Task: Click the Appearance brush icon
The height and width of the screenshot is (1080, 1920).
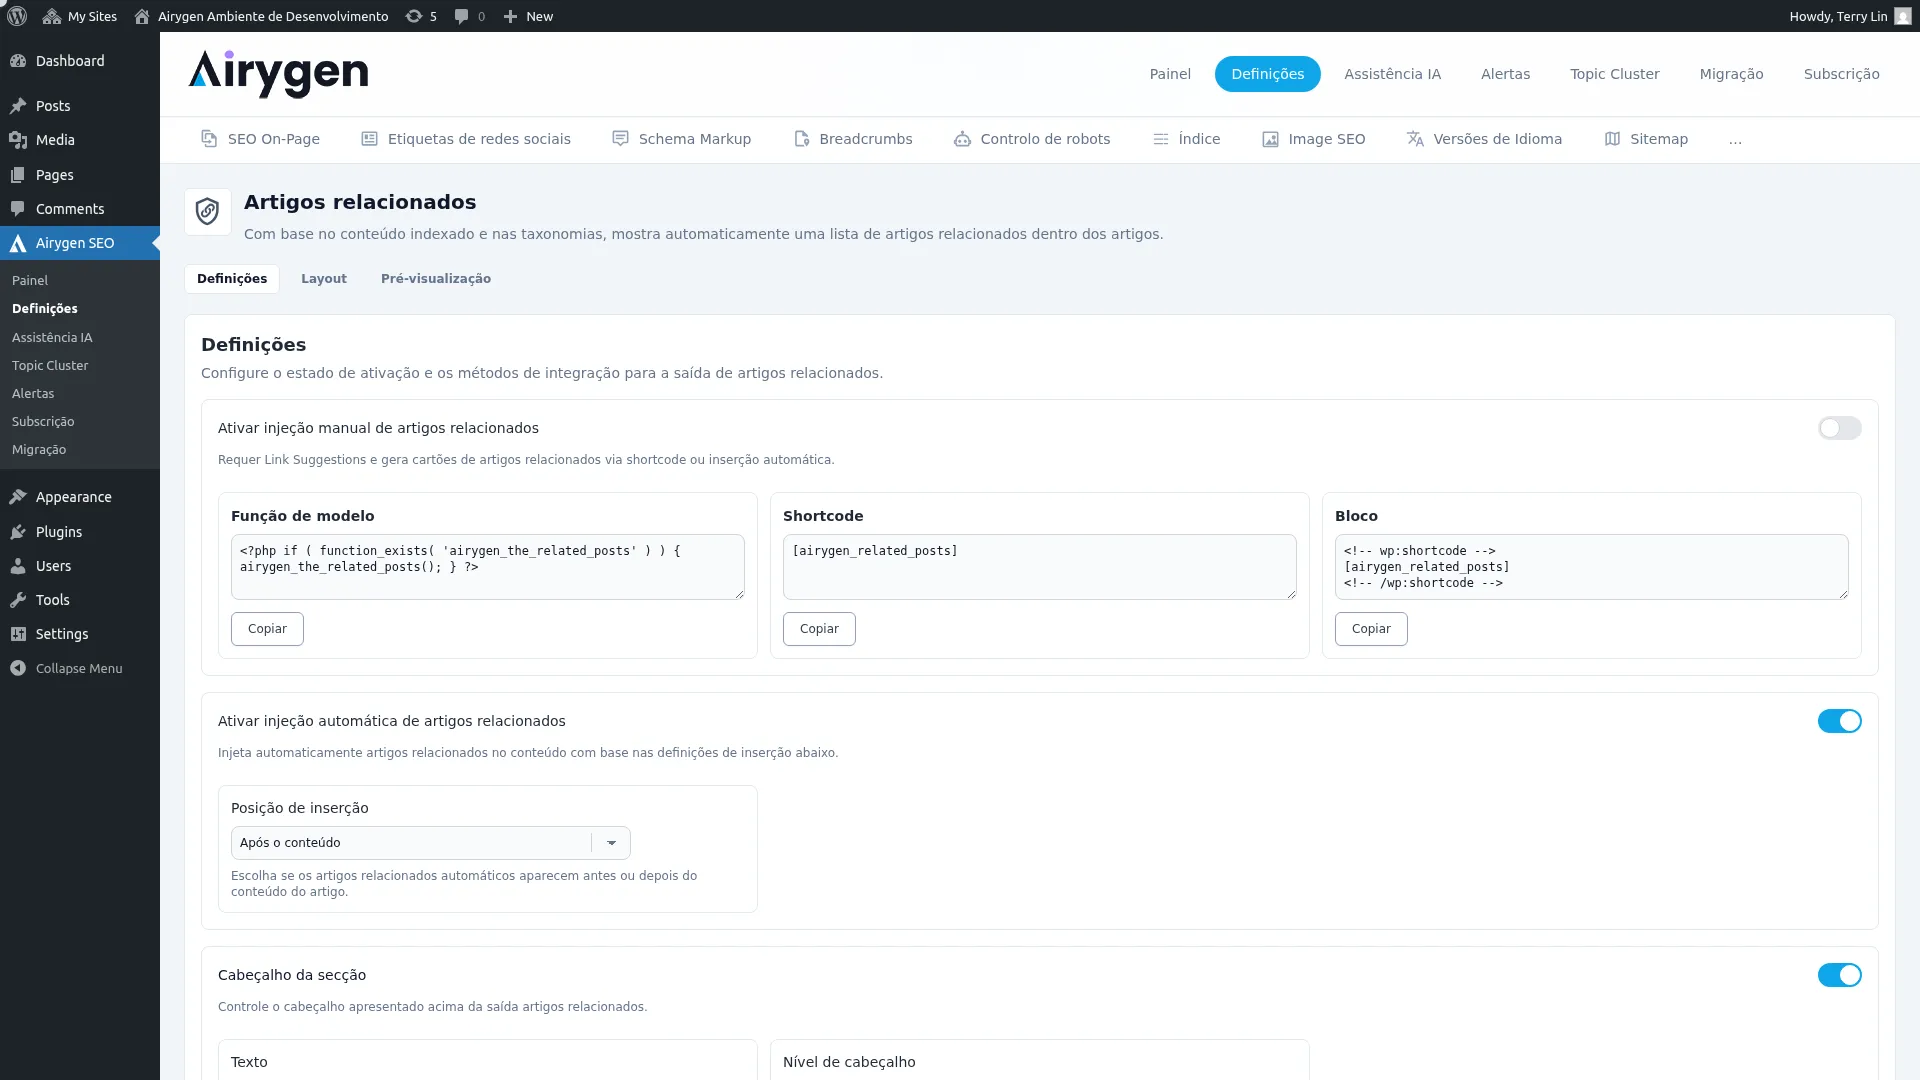Action: click(18, 497)
